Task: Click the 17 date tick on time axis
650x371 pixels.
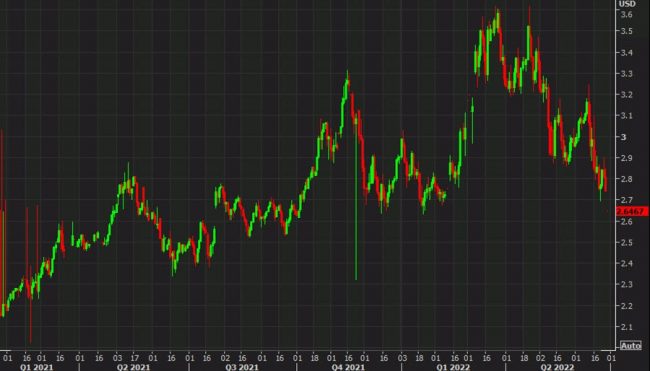Action: tap(135, 358)
